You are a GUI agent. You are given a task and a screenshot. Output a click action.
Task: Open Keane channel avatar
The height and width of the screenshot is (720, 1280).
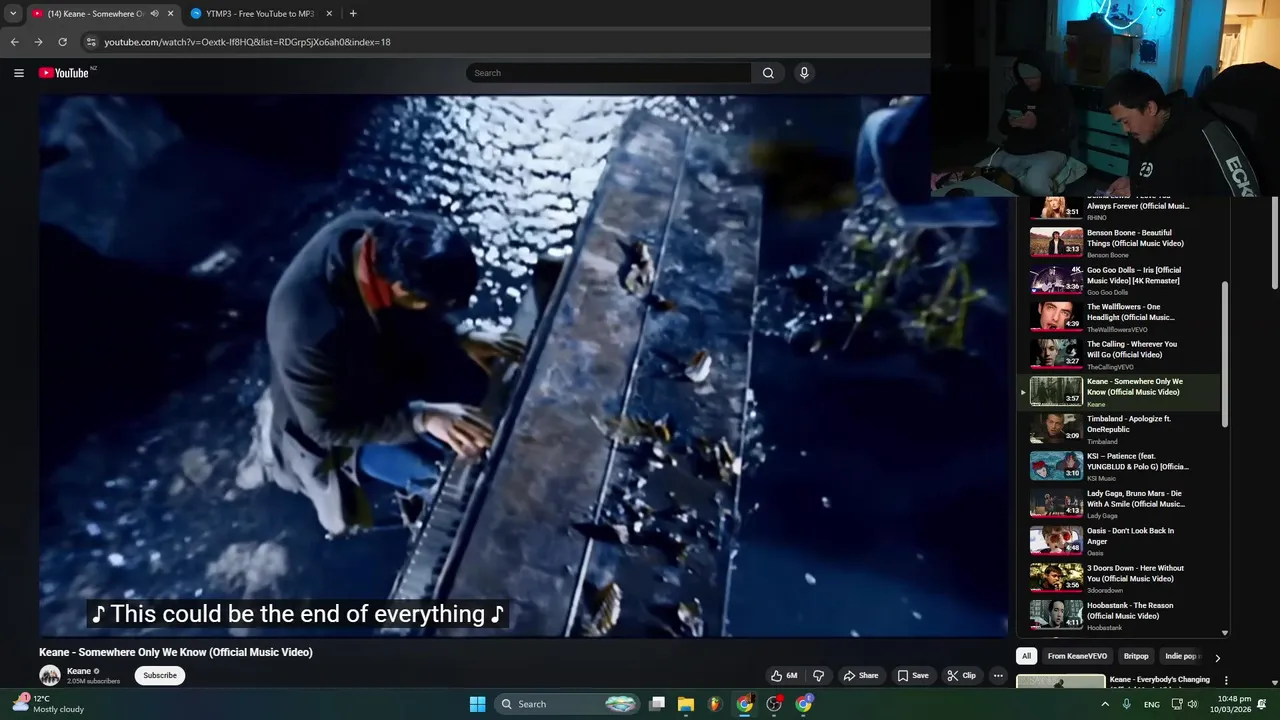tap(50, 675)
